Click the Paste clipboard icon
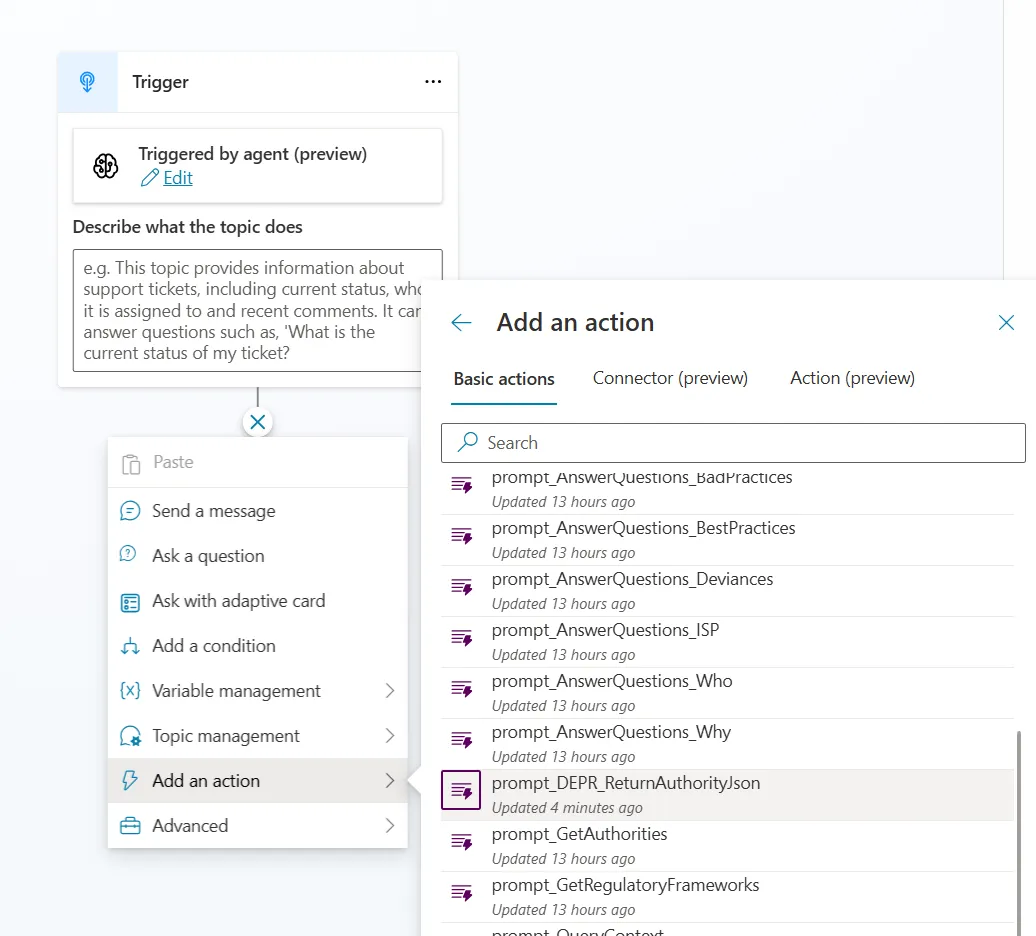The height and width of the screenshot is (936, 1036). pos(131,464)
